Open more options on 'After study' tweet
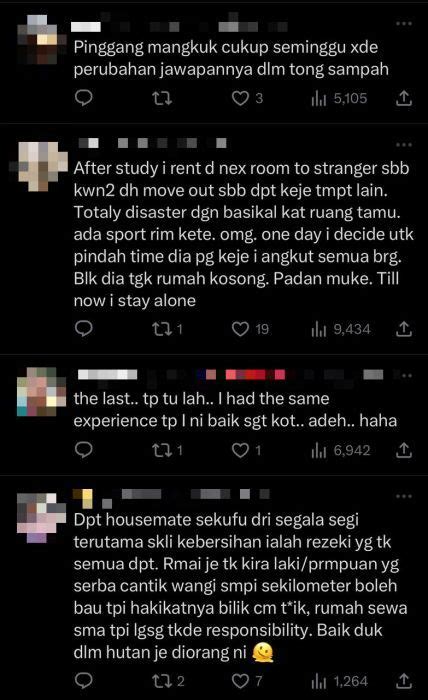 coord(404,144)
